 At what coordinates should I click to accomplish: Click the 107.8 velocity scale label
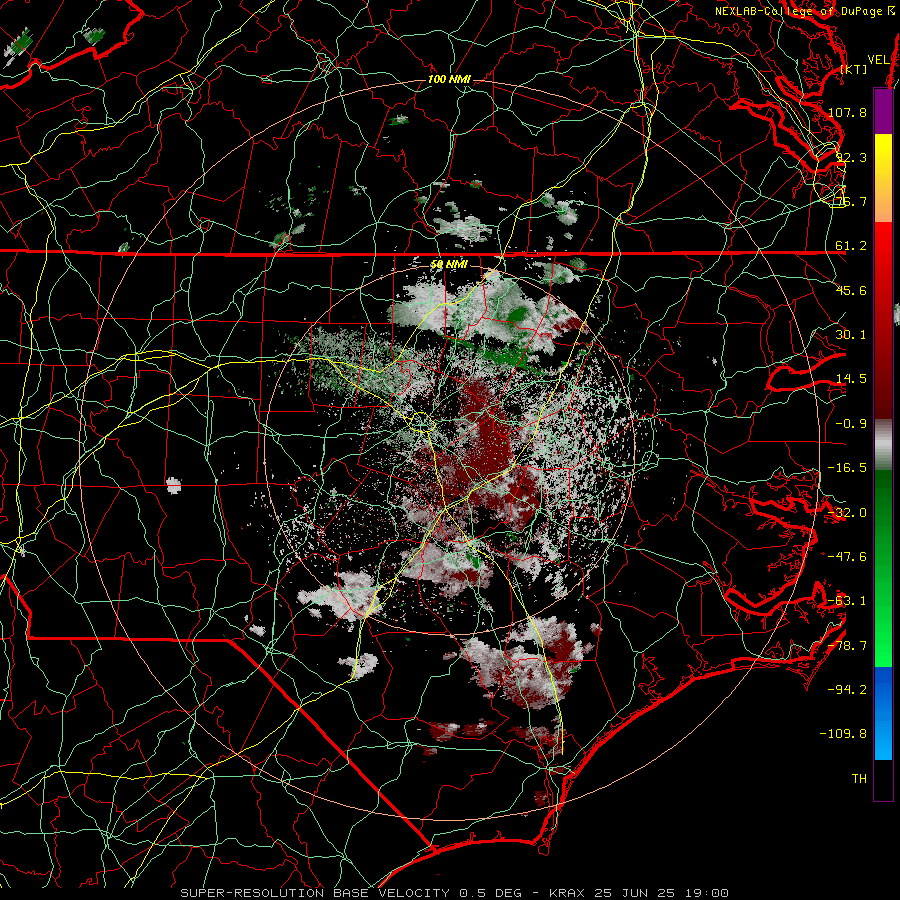(847, 112)
